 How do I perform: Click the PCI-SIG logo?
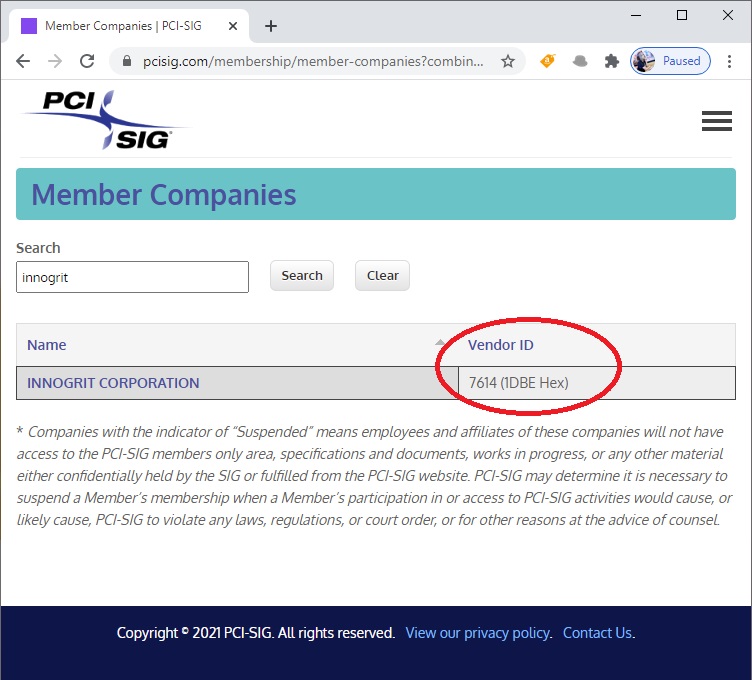pyautogui.click(x=106, y=120)
